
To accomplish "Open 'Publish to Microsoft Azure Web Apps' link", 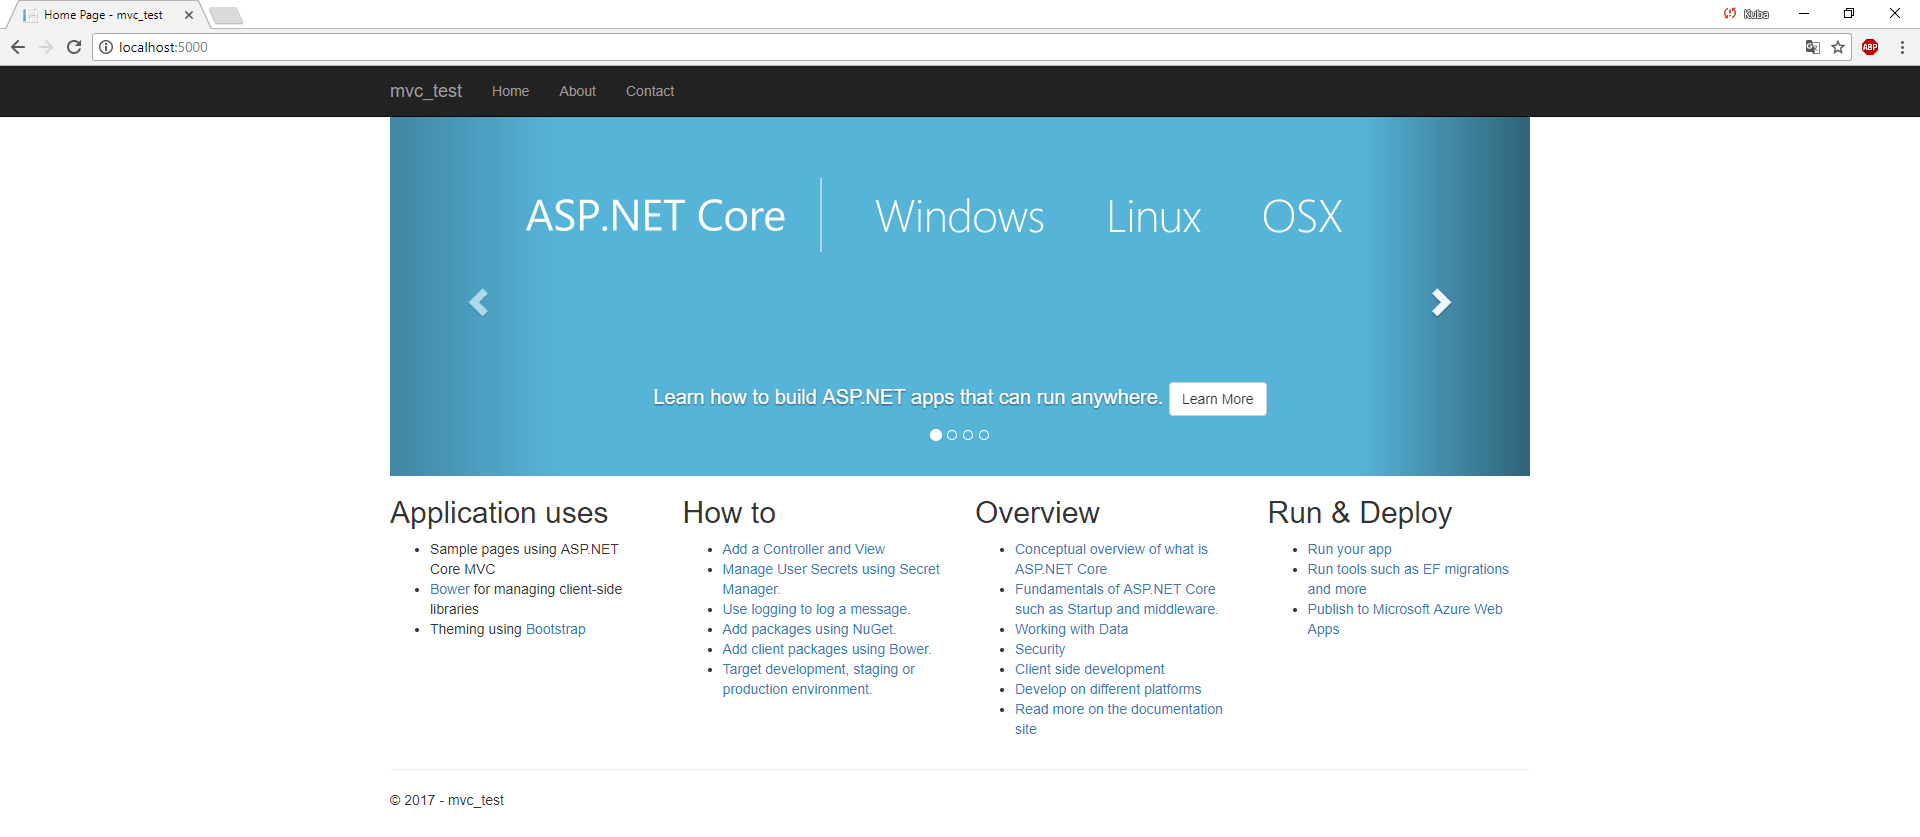I will coord(1405,619).
